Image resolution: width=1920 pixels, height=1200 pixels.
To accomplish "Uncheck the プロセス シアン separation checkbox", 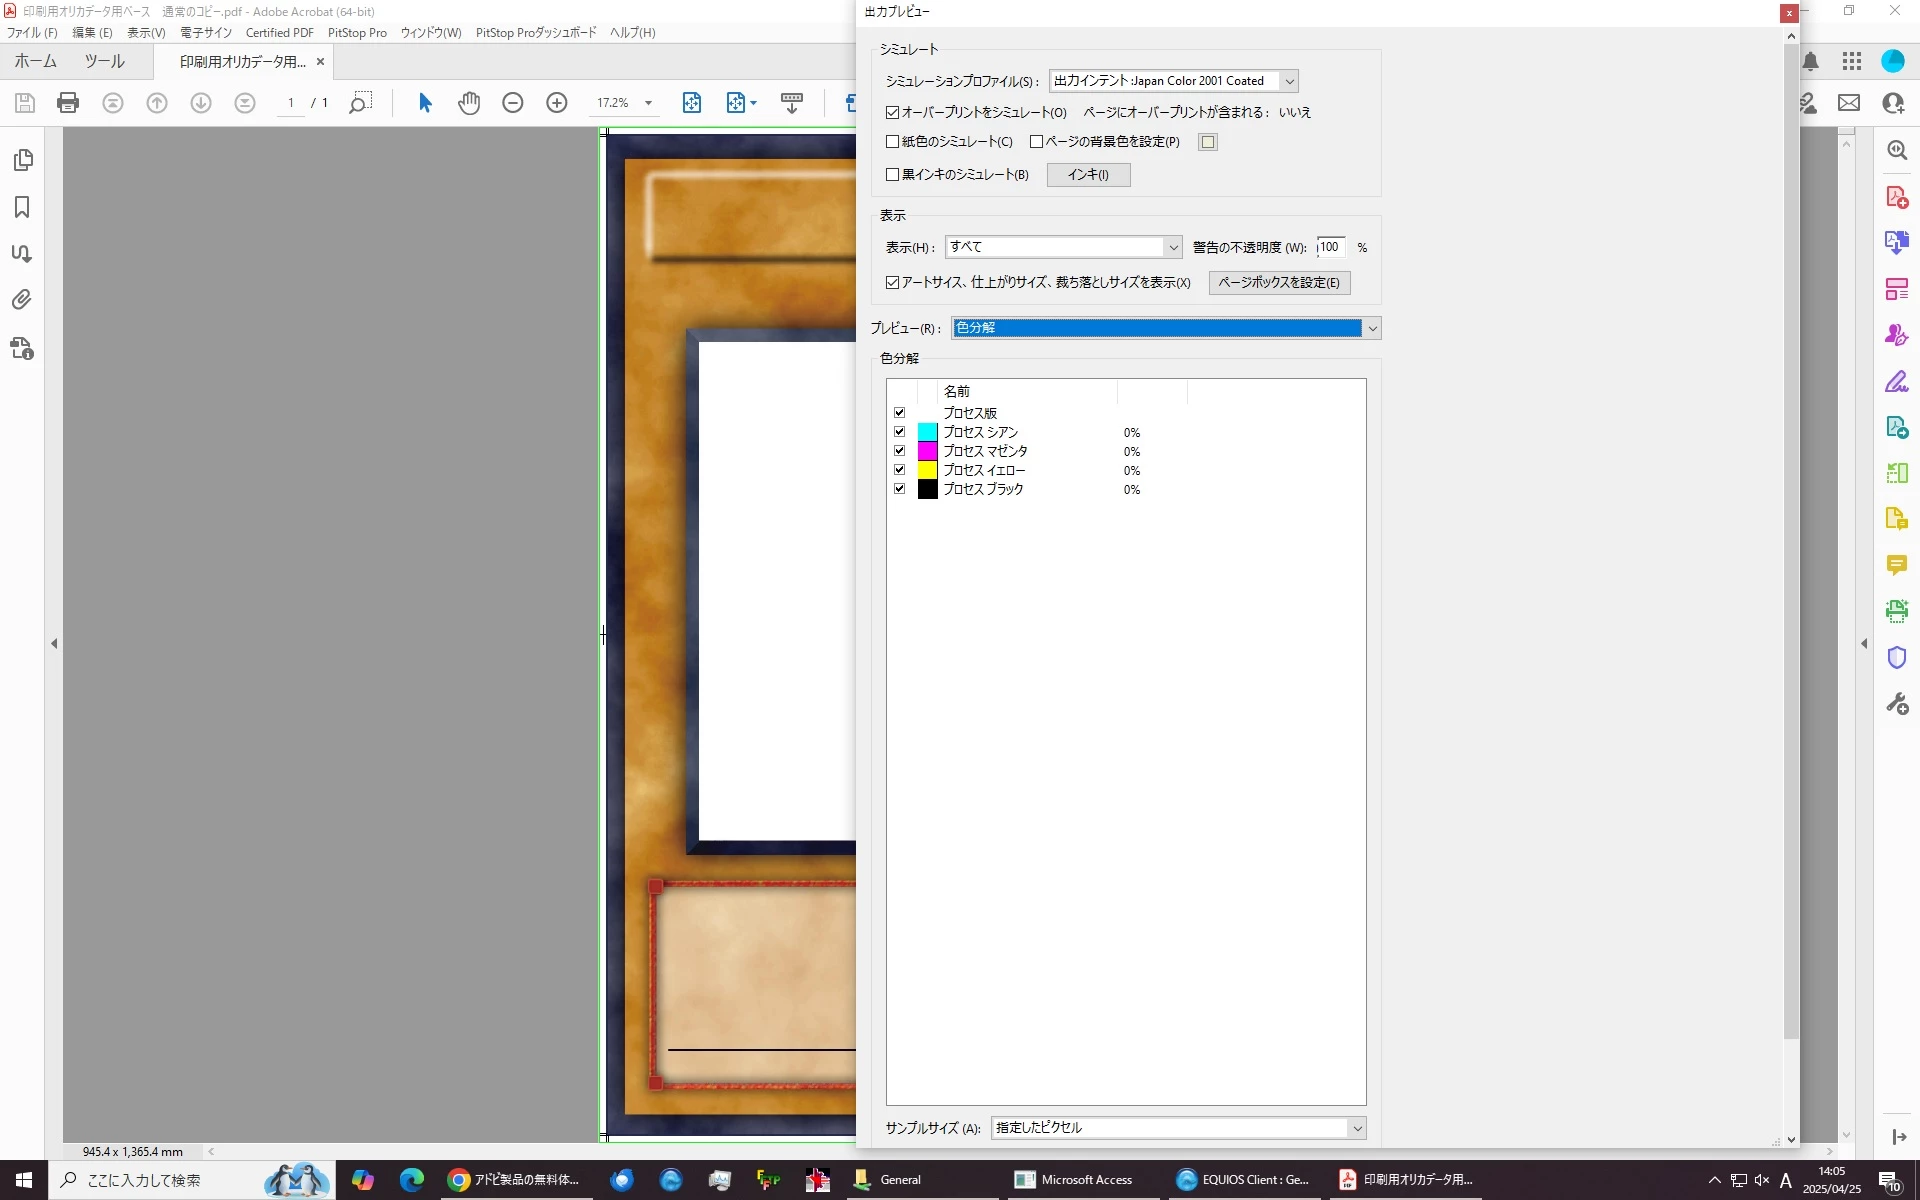I will (899, 432).
